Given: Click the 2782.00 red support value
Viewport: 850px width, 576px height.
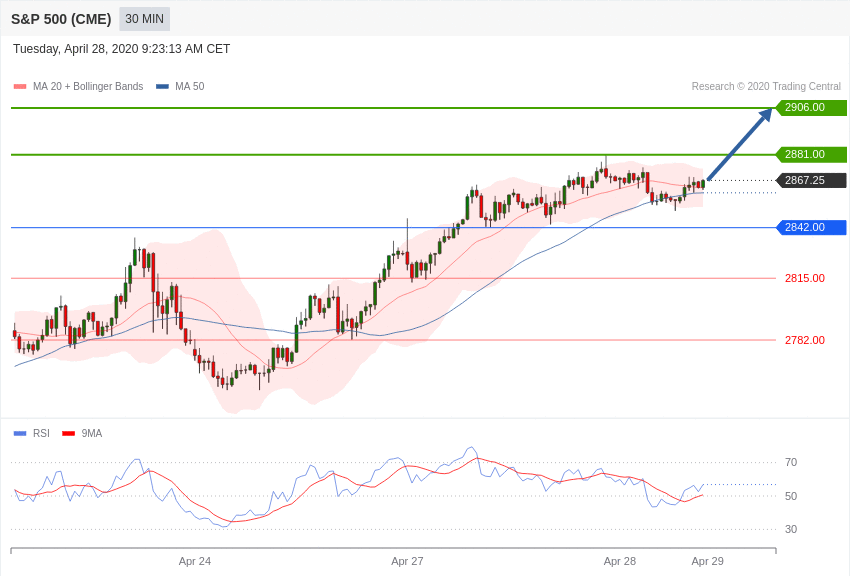Looking at the screenshot, I should pyautogui.click(x=804, y=340).
